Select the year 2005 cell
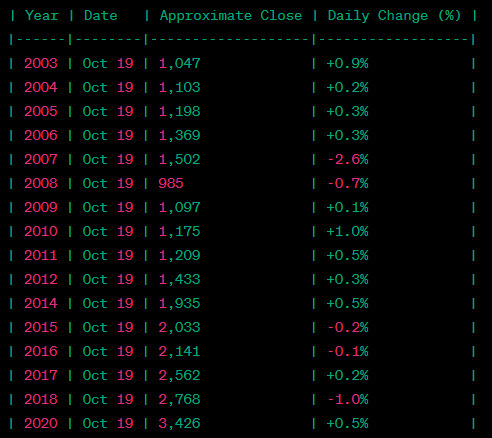The image size is (492, 438). click(x=41, y=111)
